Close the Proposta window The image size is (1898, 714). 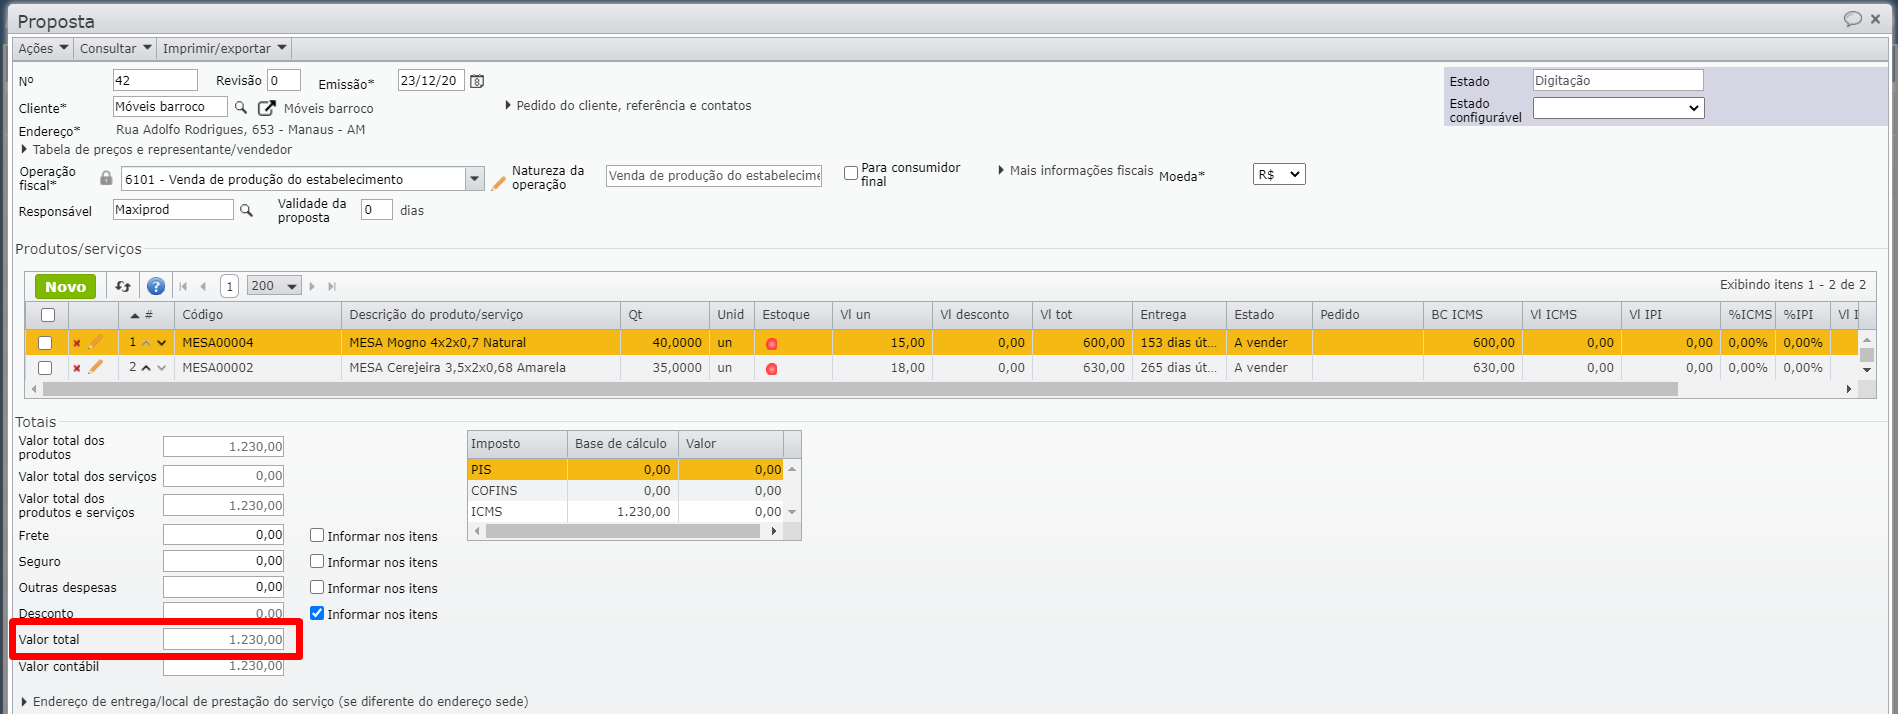1876,19
